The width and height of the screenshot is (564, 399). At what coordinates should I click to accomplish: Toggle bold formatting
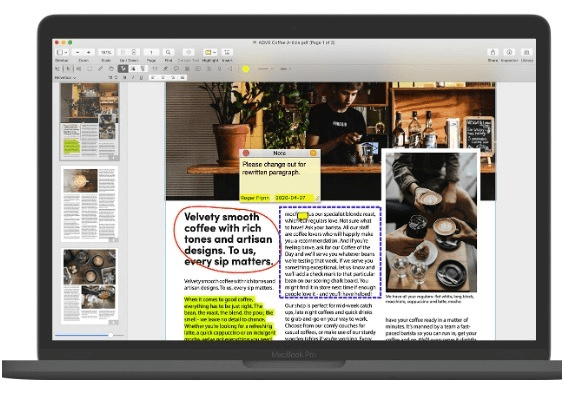(124, 77)
